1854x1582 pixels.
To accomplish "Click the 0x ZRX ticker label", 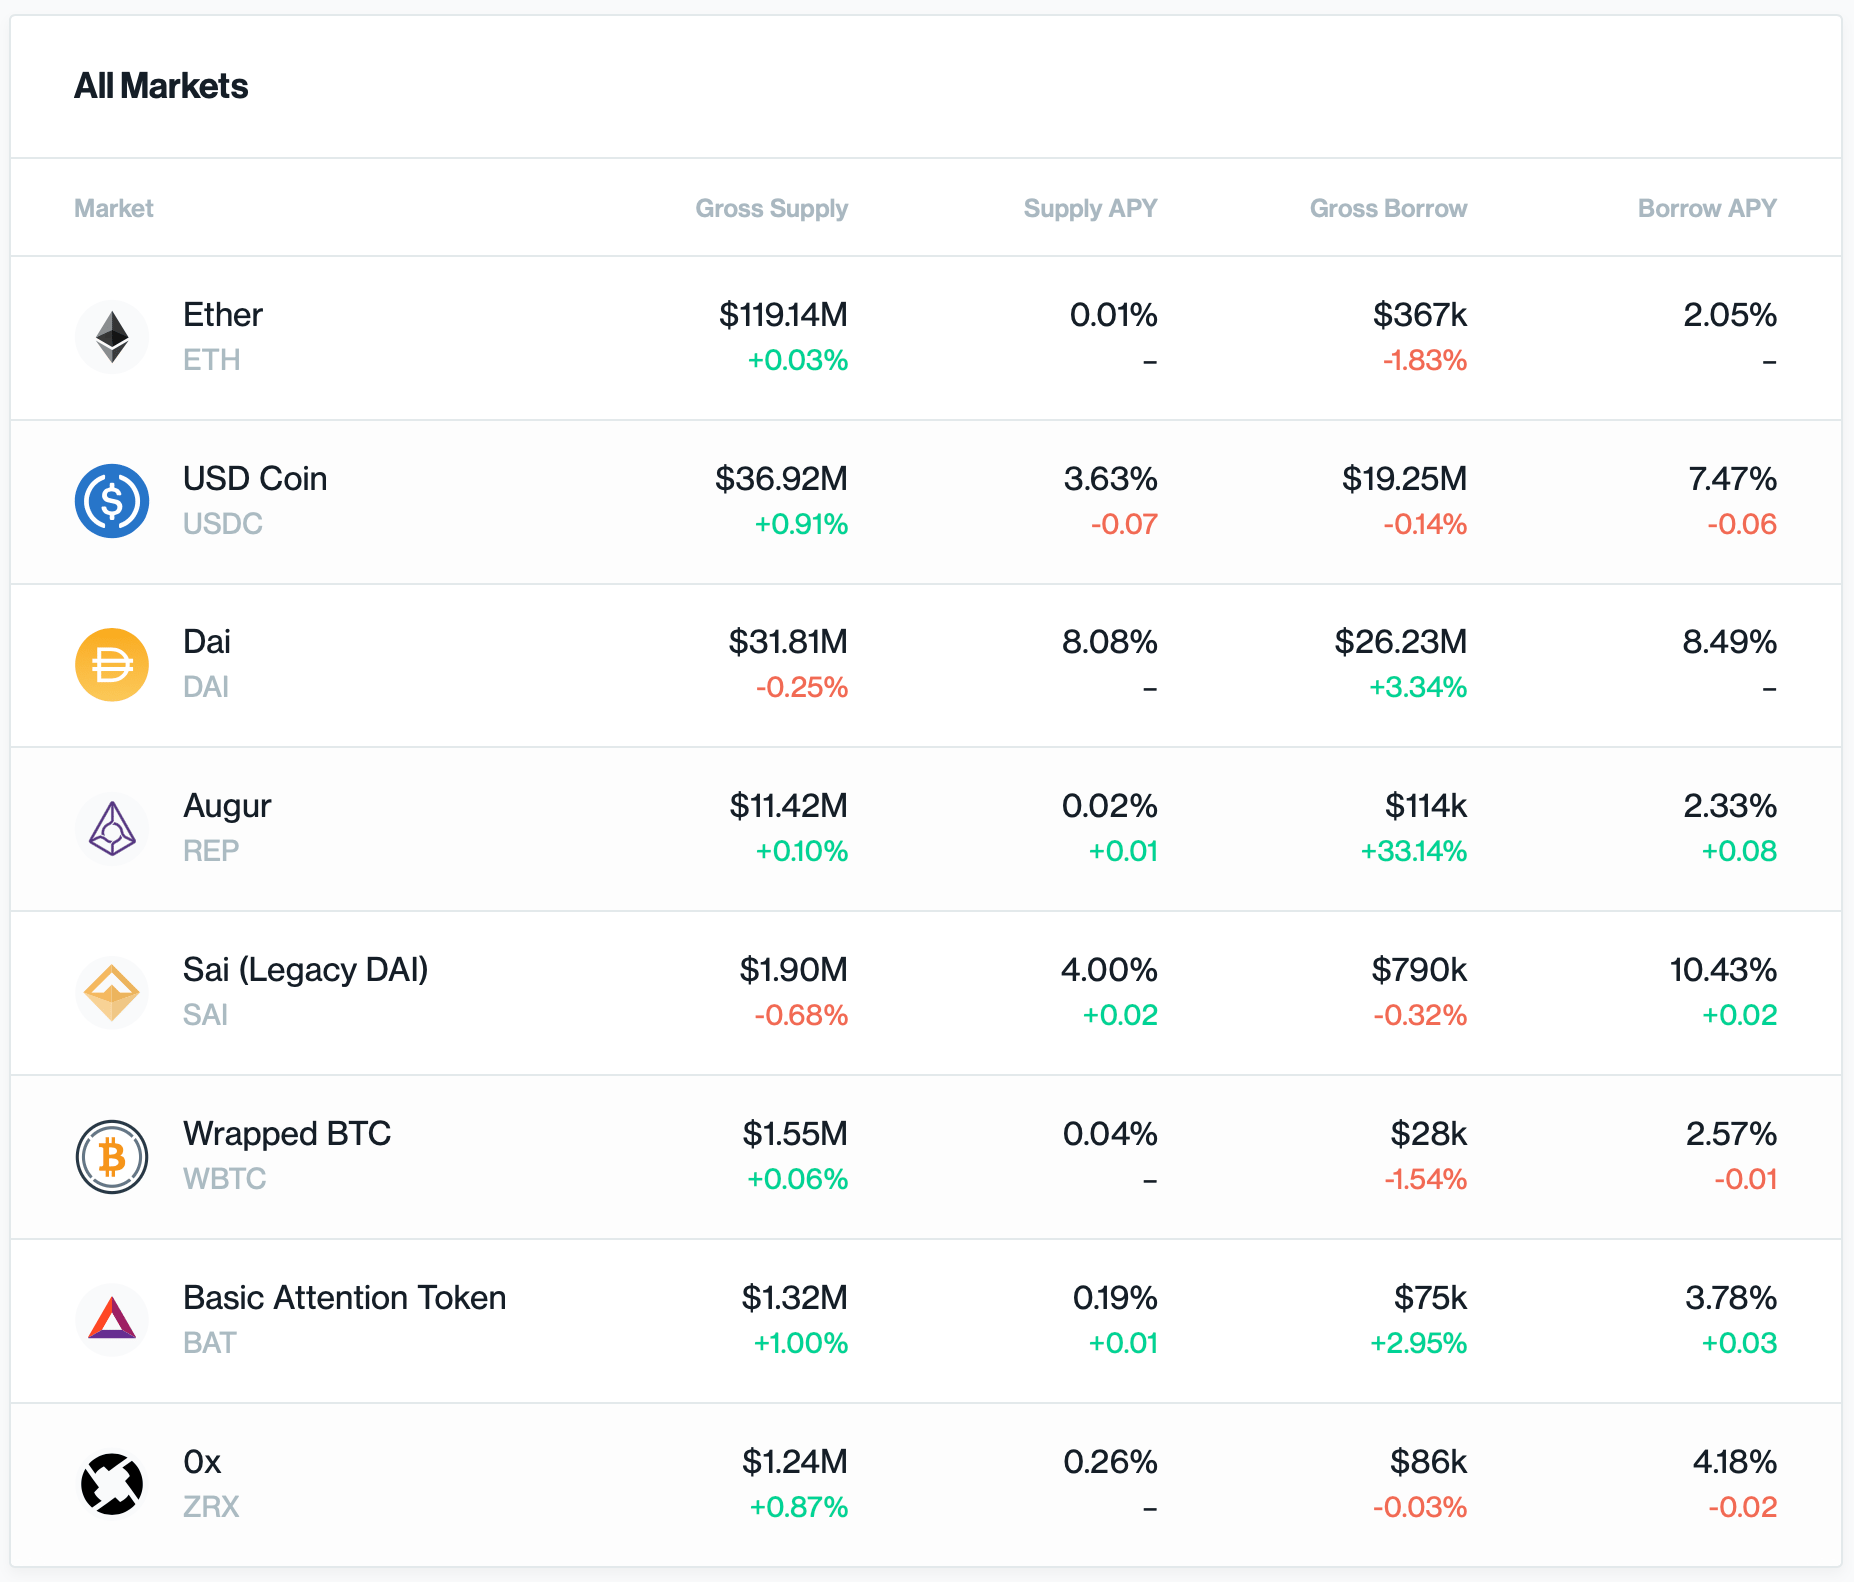I will 211,1507.
